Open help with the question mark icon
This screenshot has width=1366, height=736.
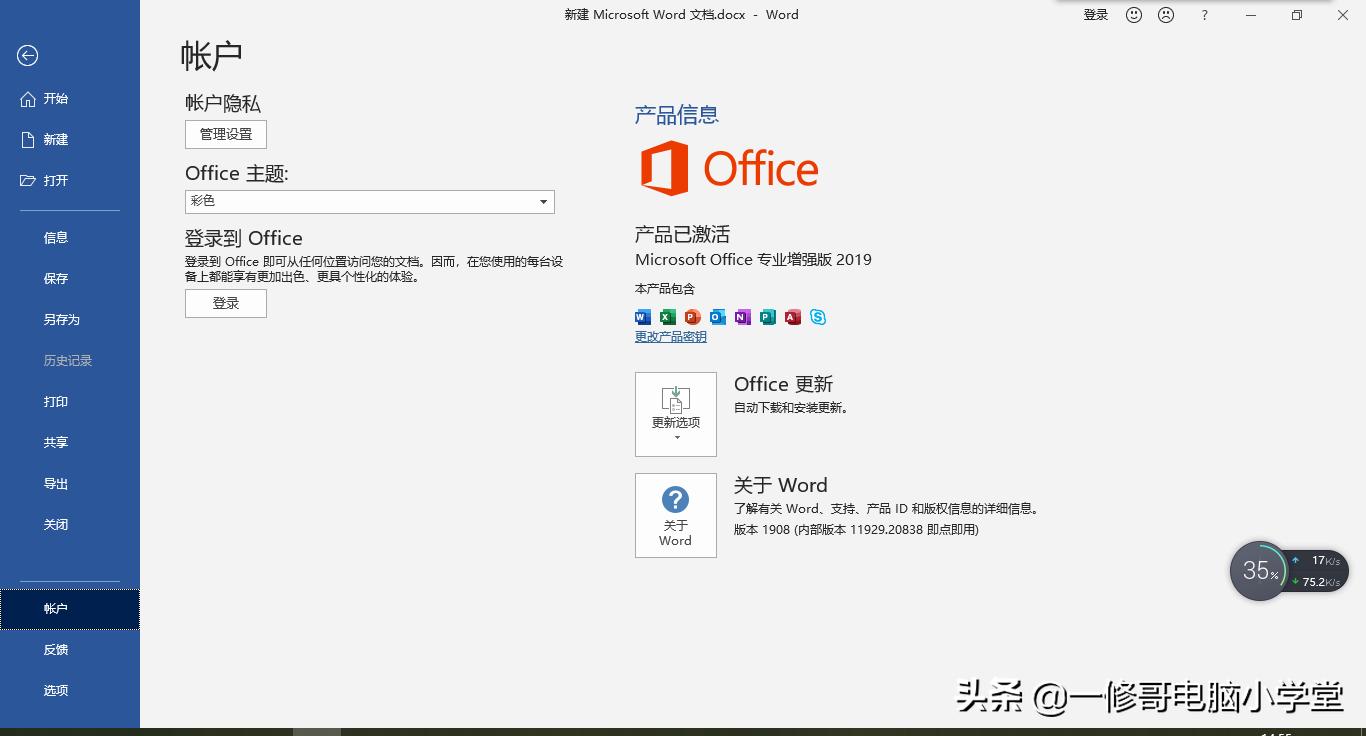pyautogui.click(x=1205, y=15)
